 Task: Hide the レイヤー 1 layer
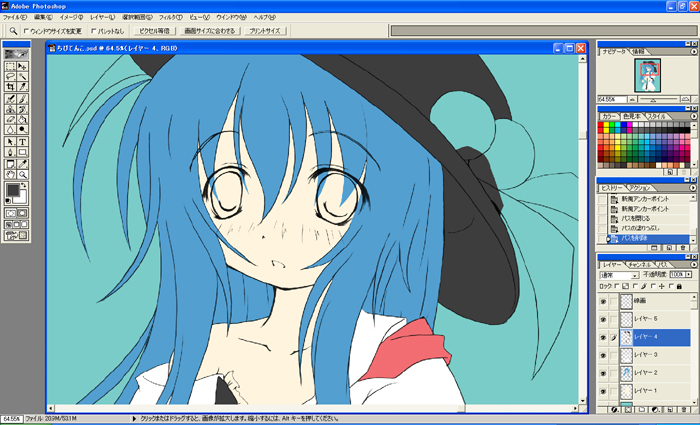pos(603,392)
